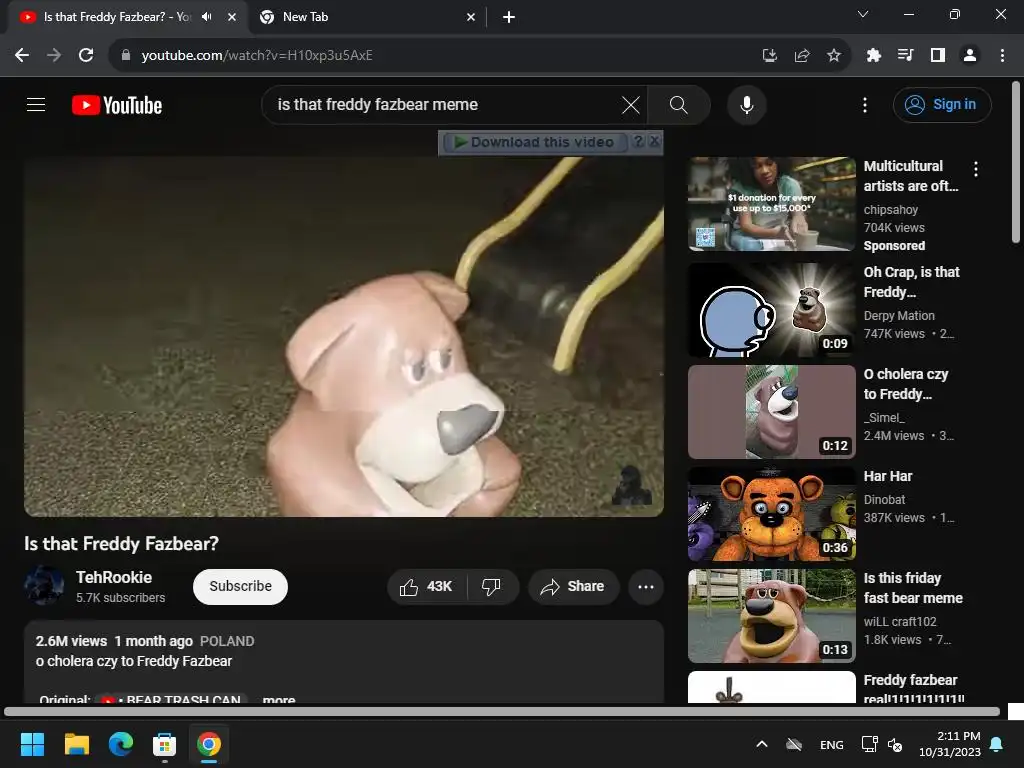Open TehRookie channel name link

click(114, 577)
